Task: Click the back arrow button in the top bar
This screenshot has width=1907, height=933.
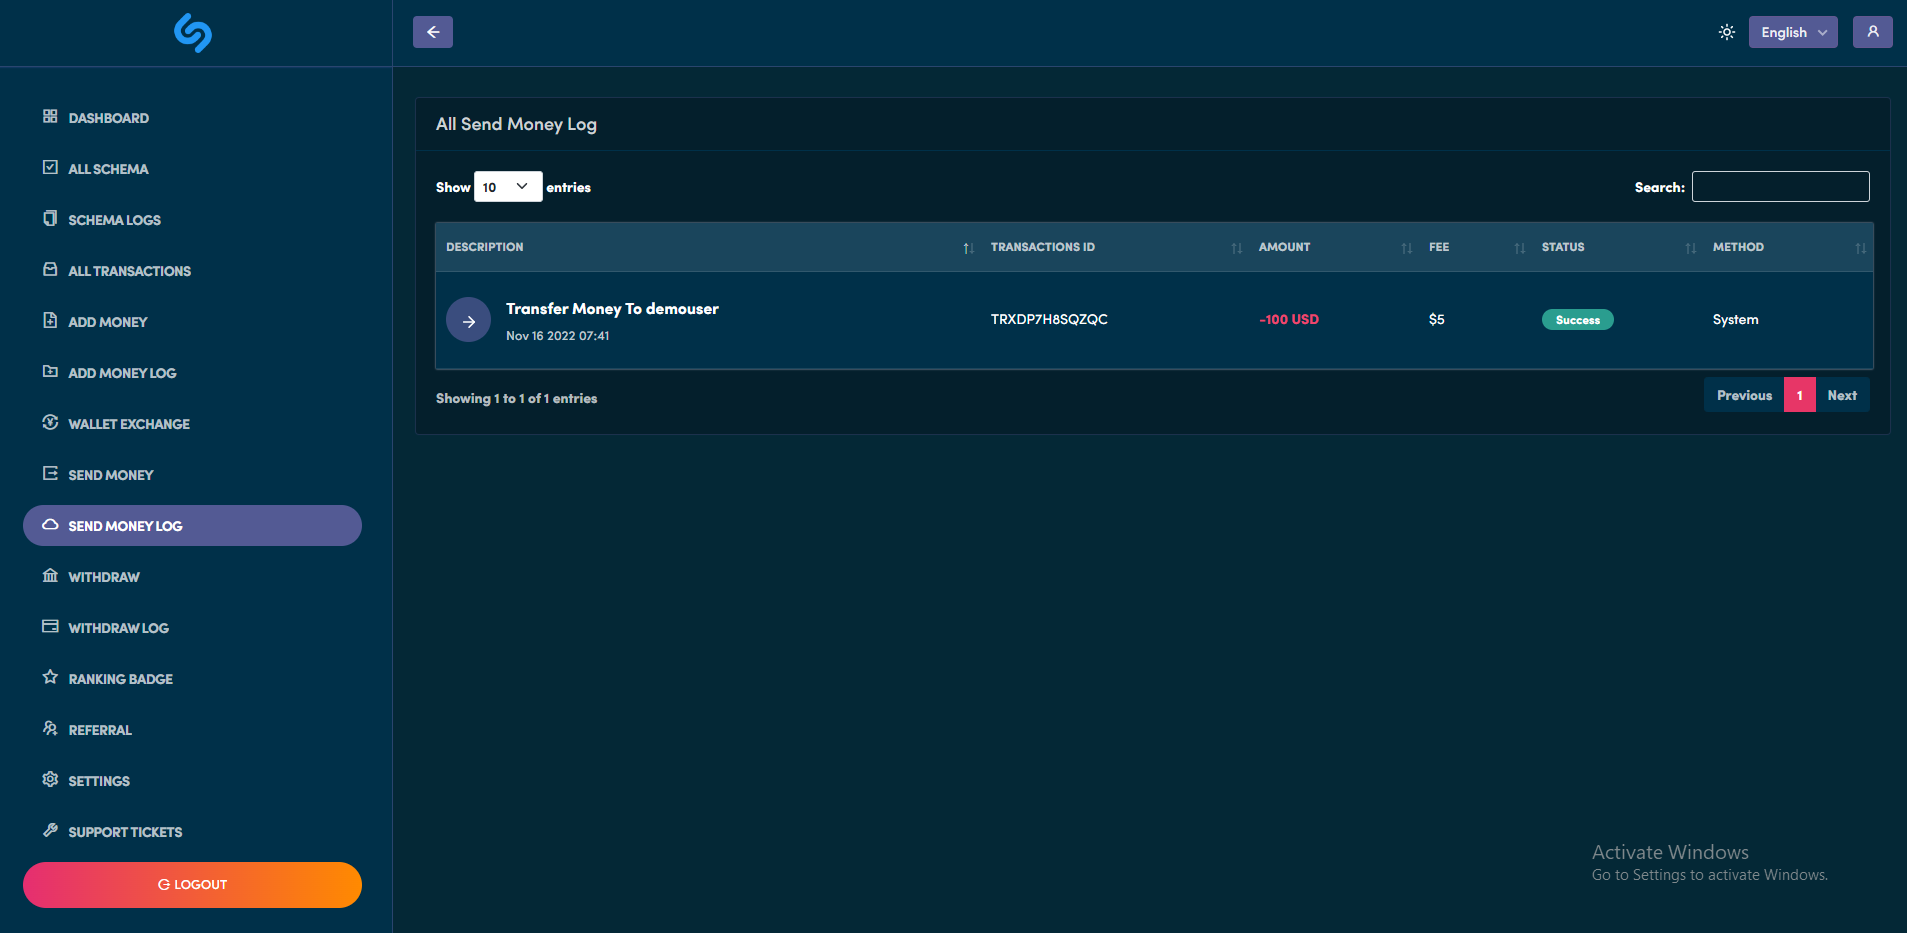Action: 433,32
